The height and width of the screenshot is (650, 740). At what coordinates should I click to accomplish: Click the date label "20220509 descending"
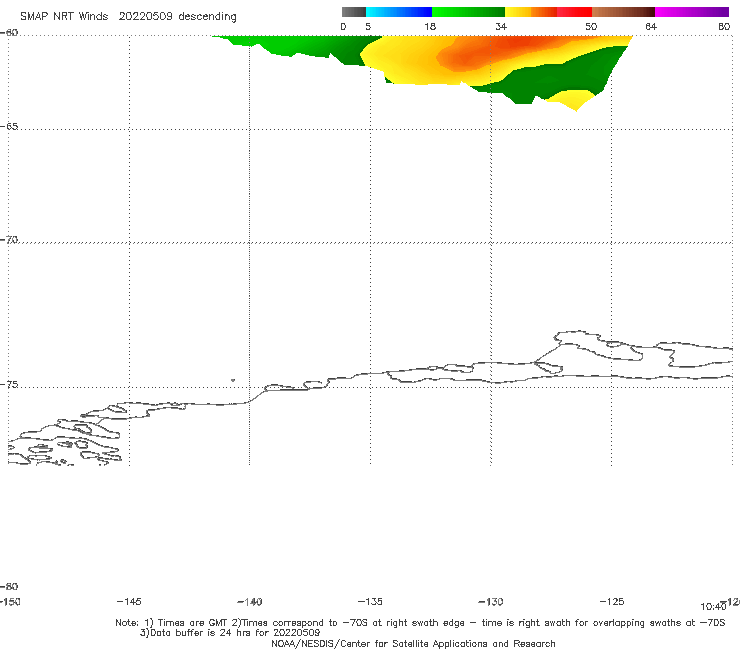pos(177,17)
